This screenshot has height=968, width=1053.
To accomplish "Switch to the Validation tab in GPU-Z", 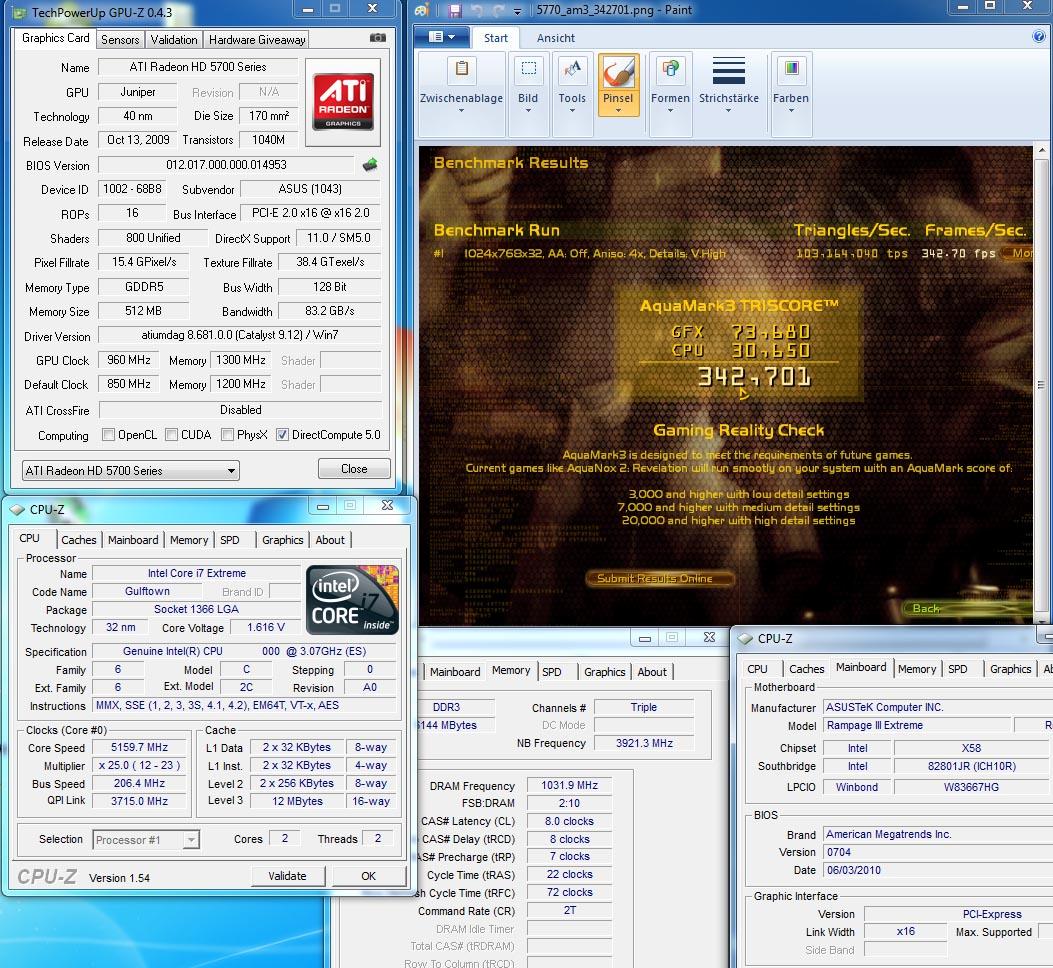I will [x=174, y=40].
